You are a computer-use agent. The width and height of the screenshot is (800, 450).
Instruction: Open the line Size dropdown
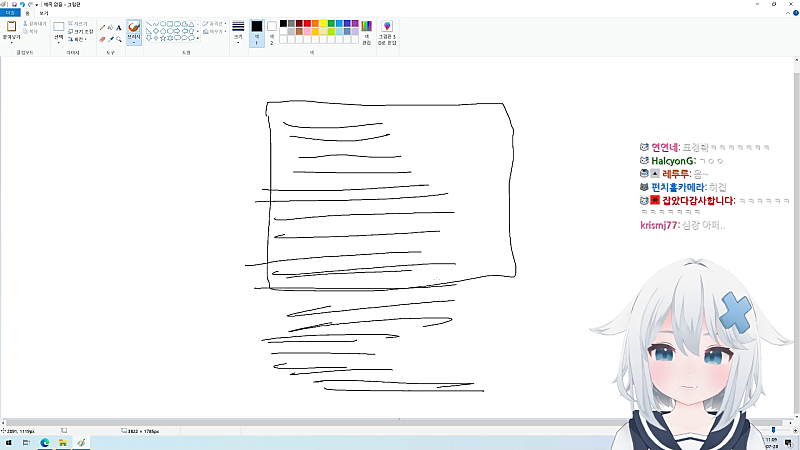click(238, 33)
